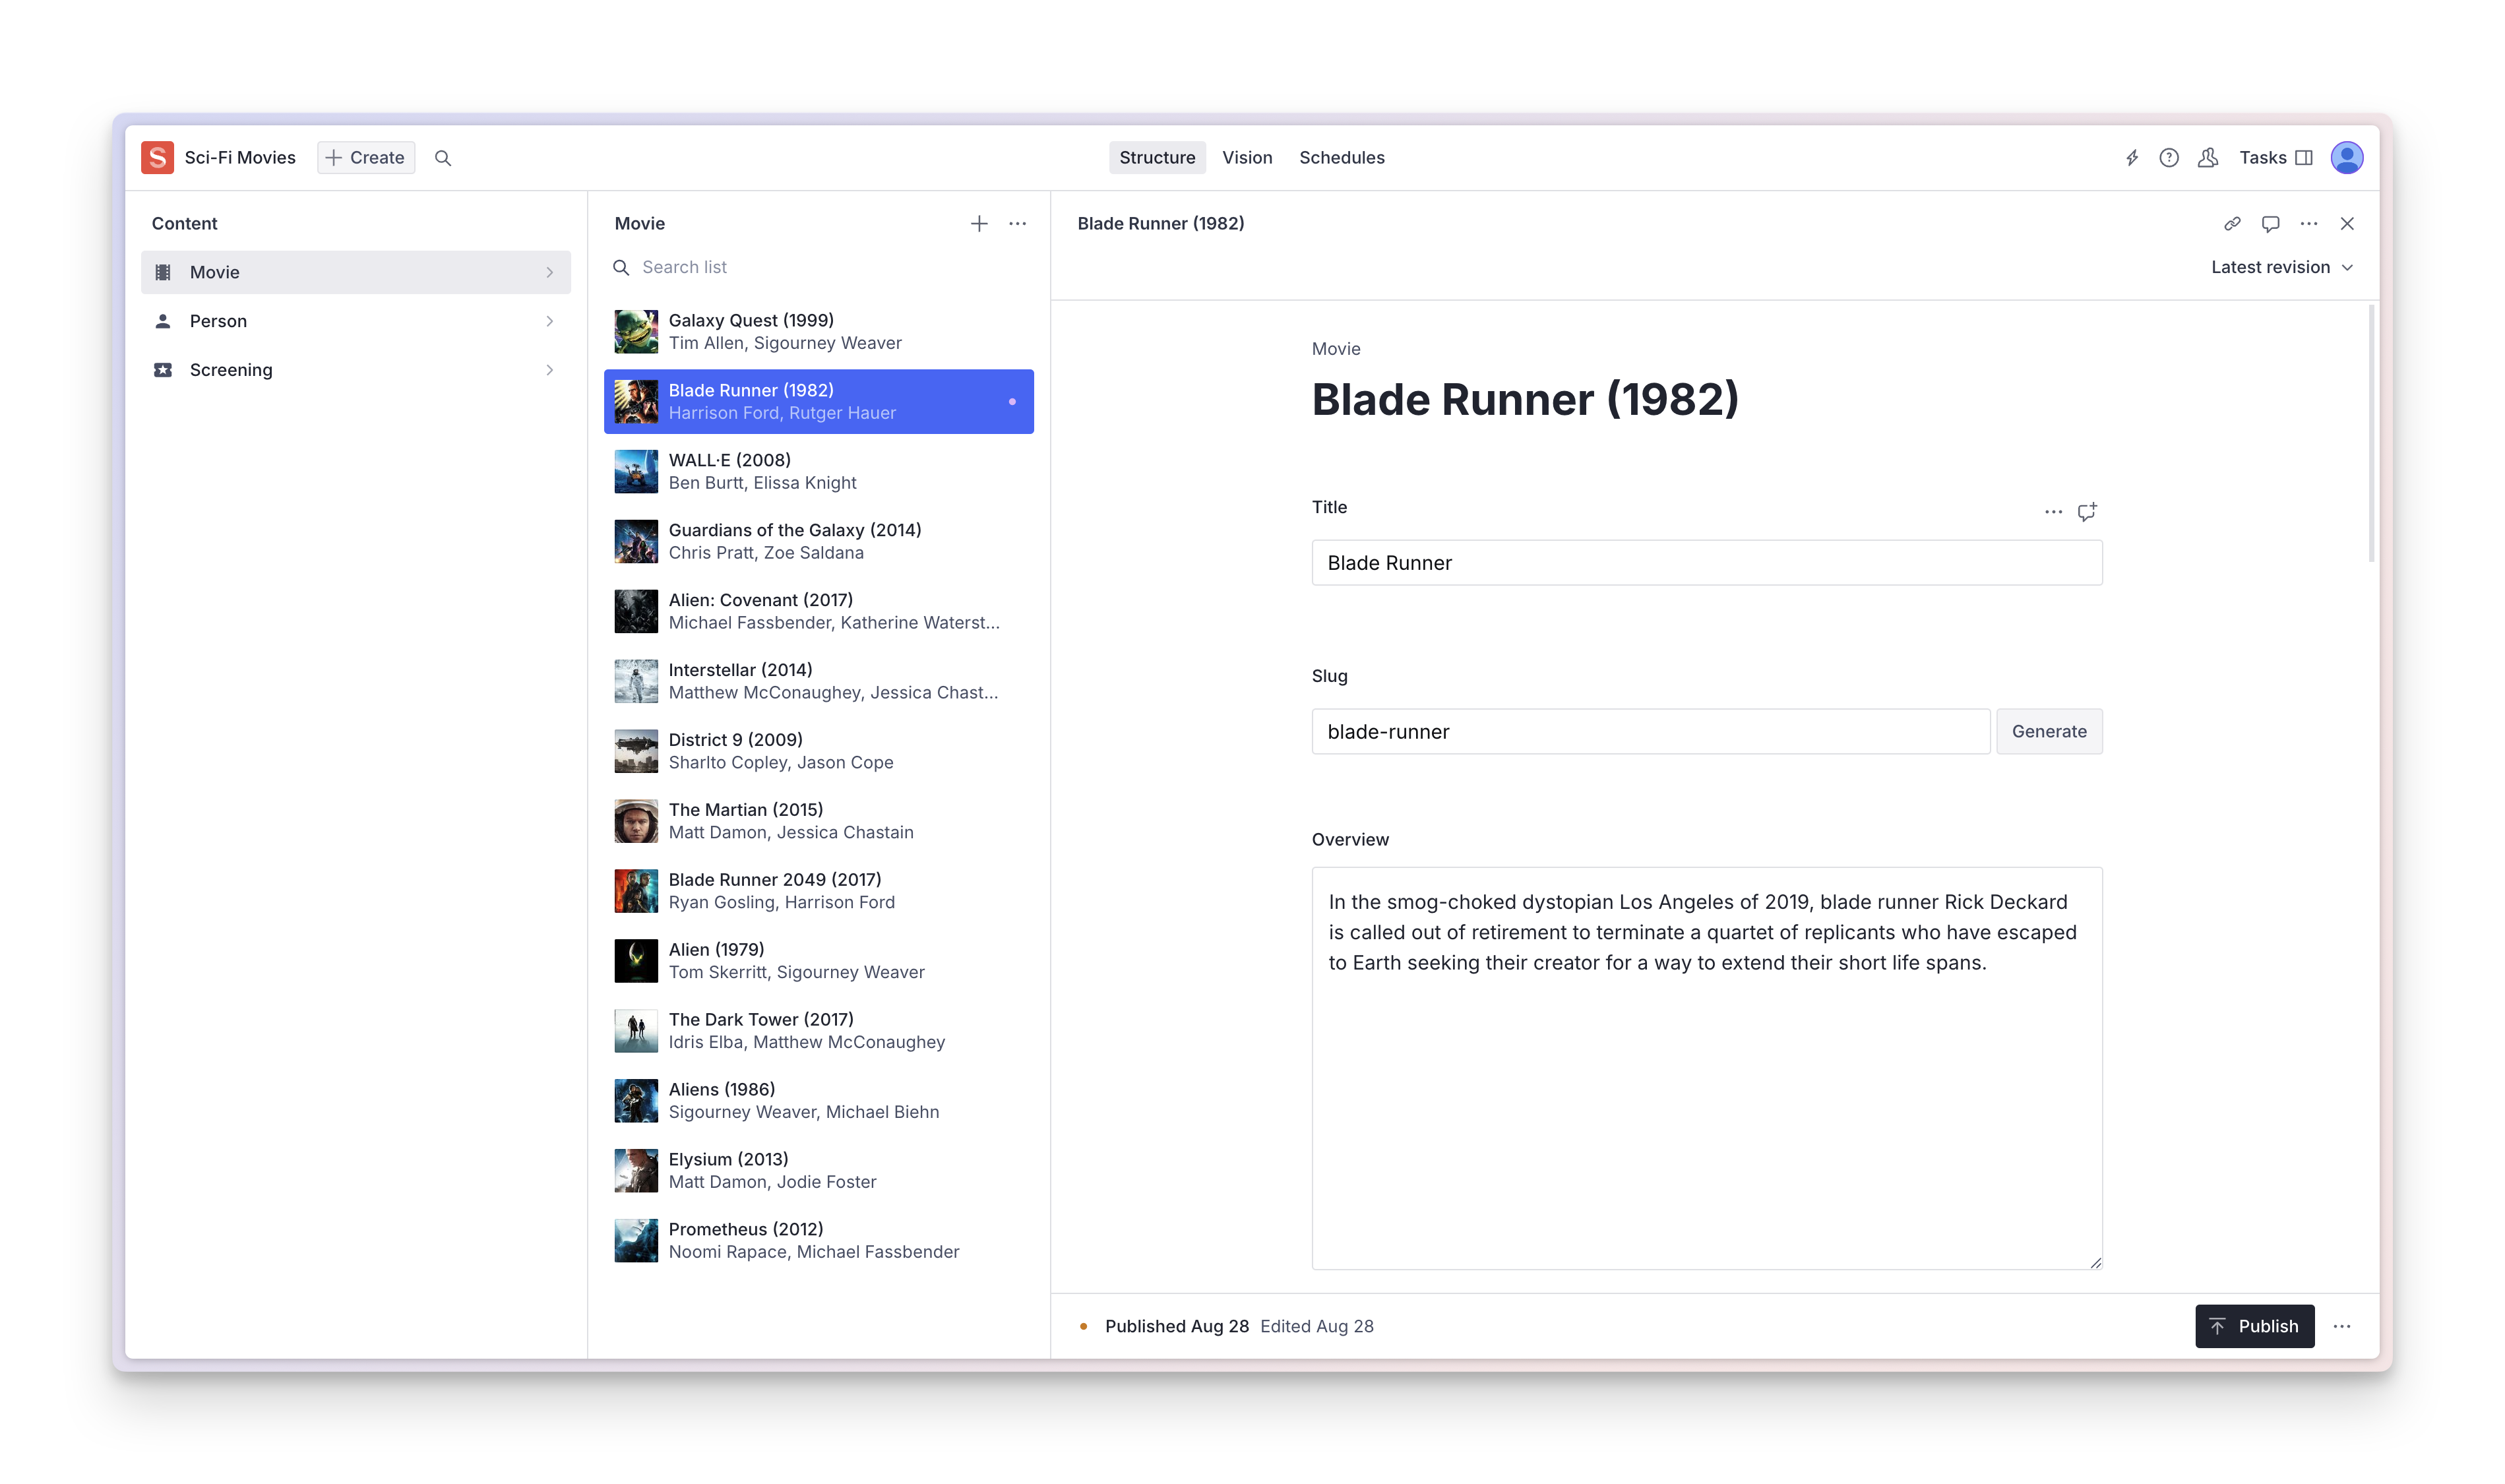Select the WALL·E (2008) thumbnail
Screen dimensions: 2505x1484
click(x=636, y=472)
